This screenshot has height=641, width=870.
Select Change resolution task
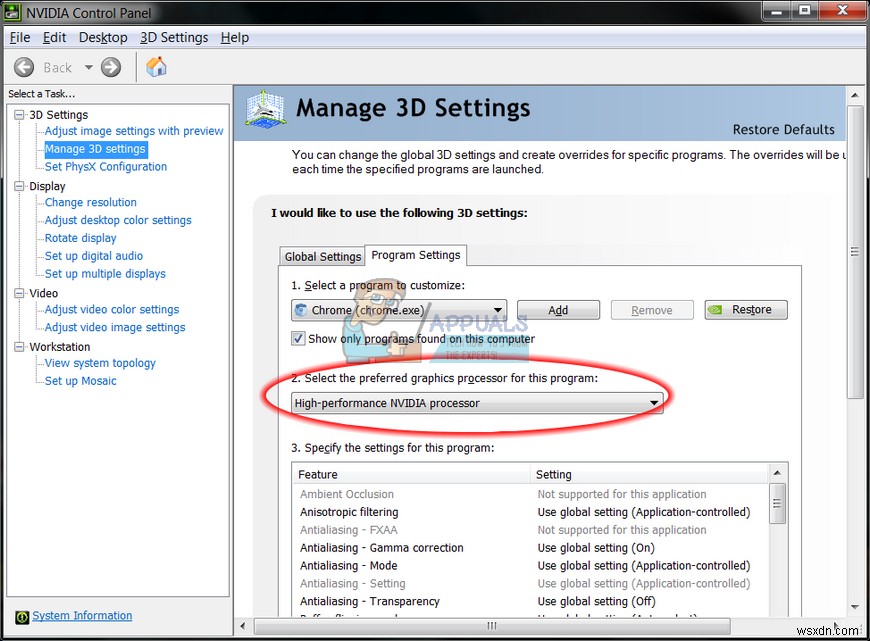(90, 203)
